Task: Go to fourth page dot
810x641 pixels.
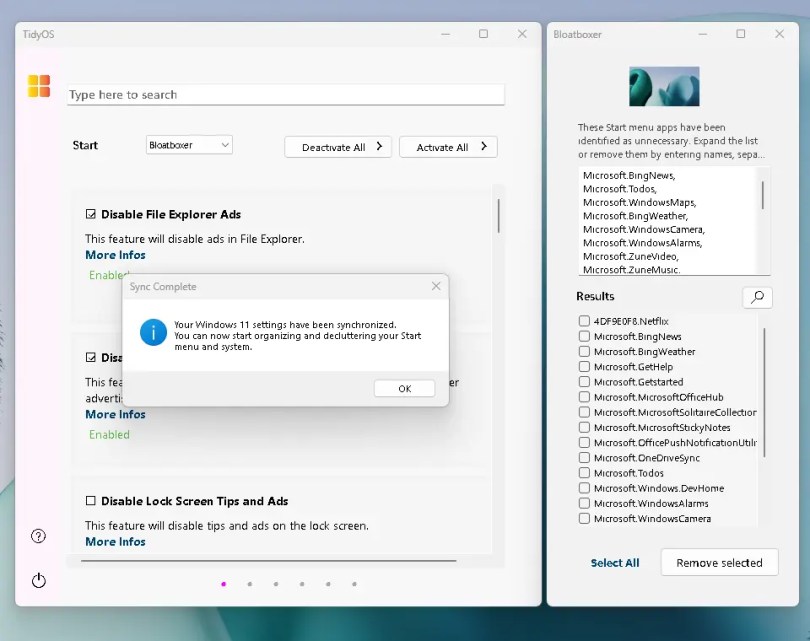Action: 302,584
